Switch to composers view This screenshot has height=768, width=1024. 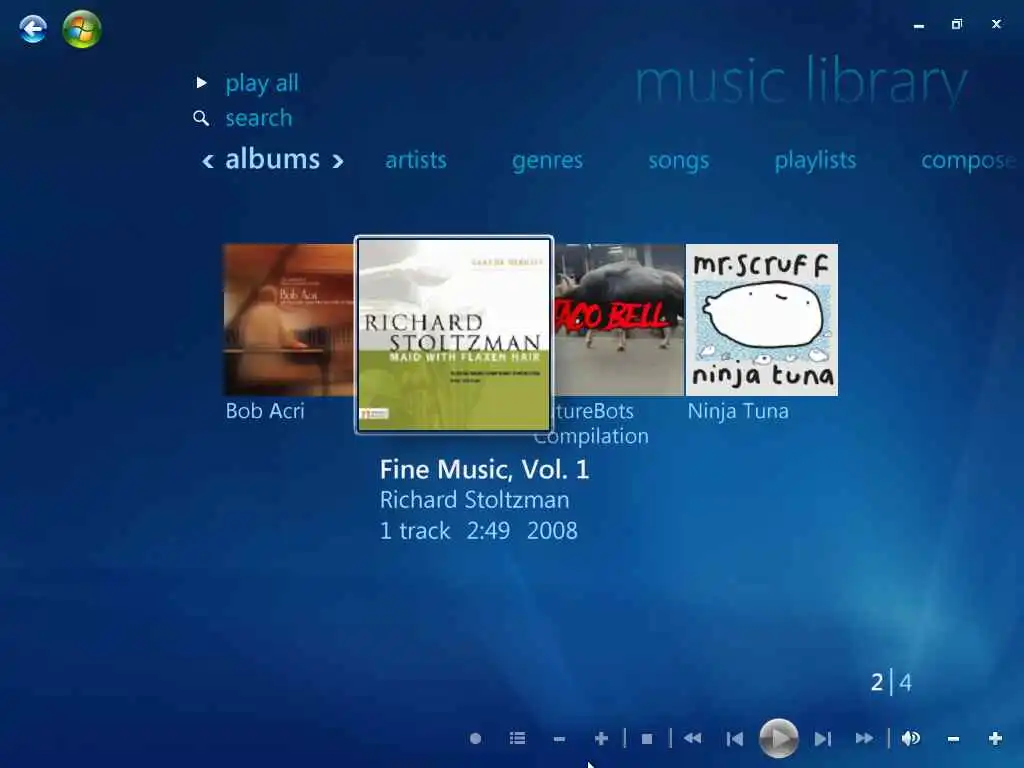pyautogui.click(x=969, y=161)
